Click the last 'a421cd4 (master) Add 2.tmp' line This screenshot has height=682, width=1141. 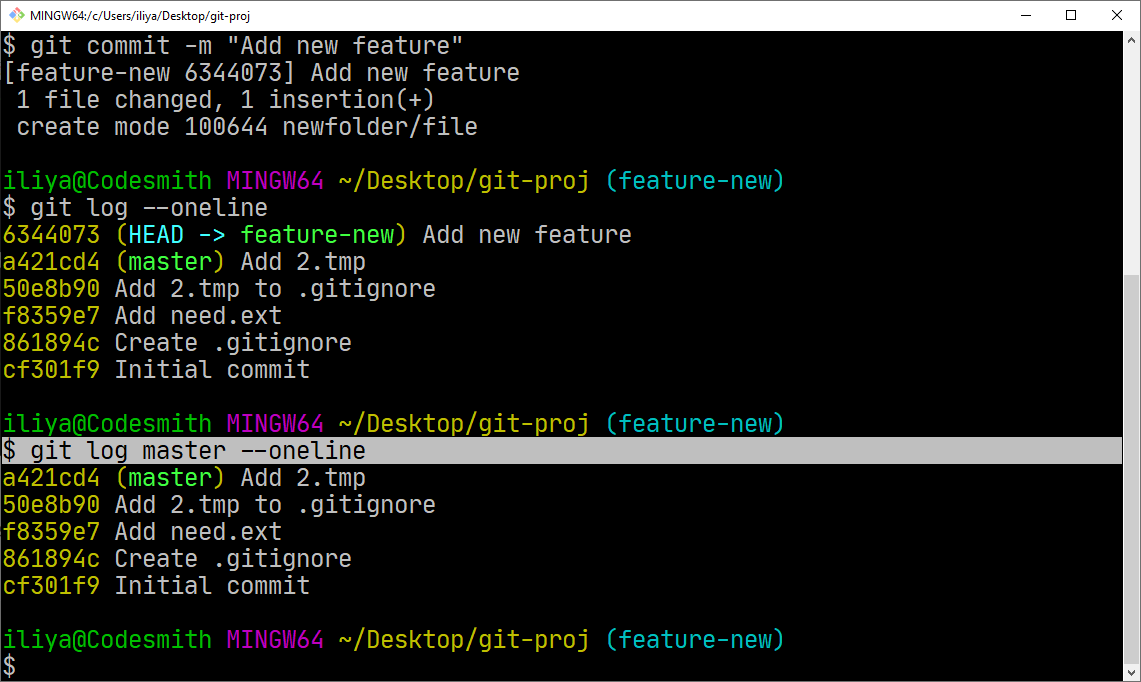[x=184, y=477]
